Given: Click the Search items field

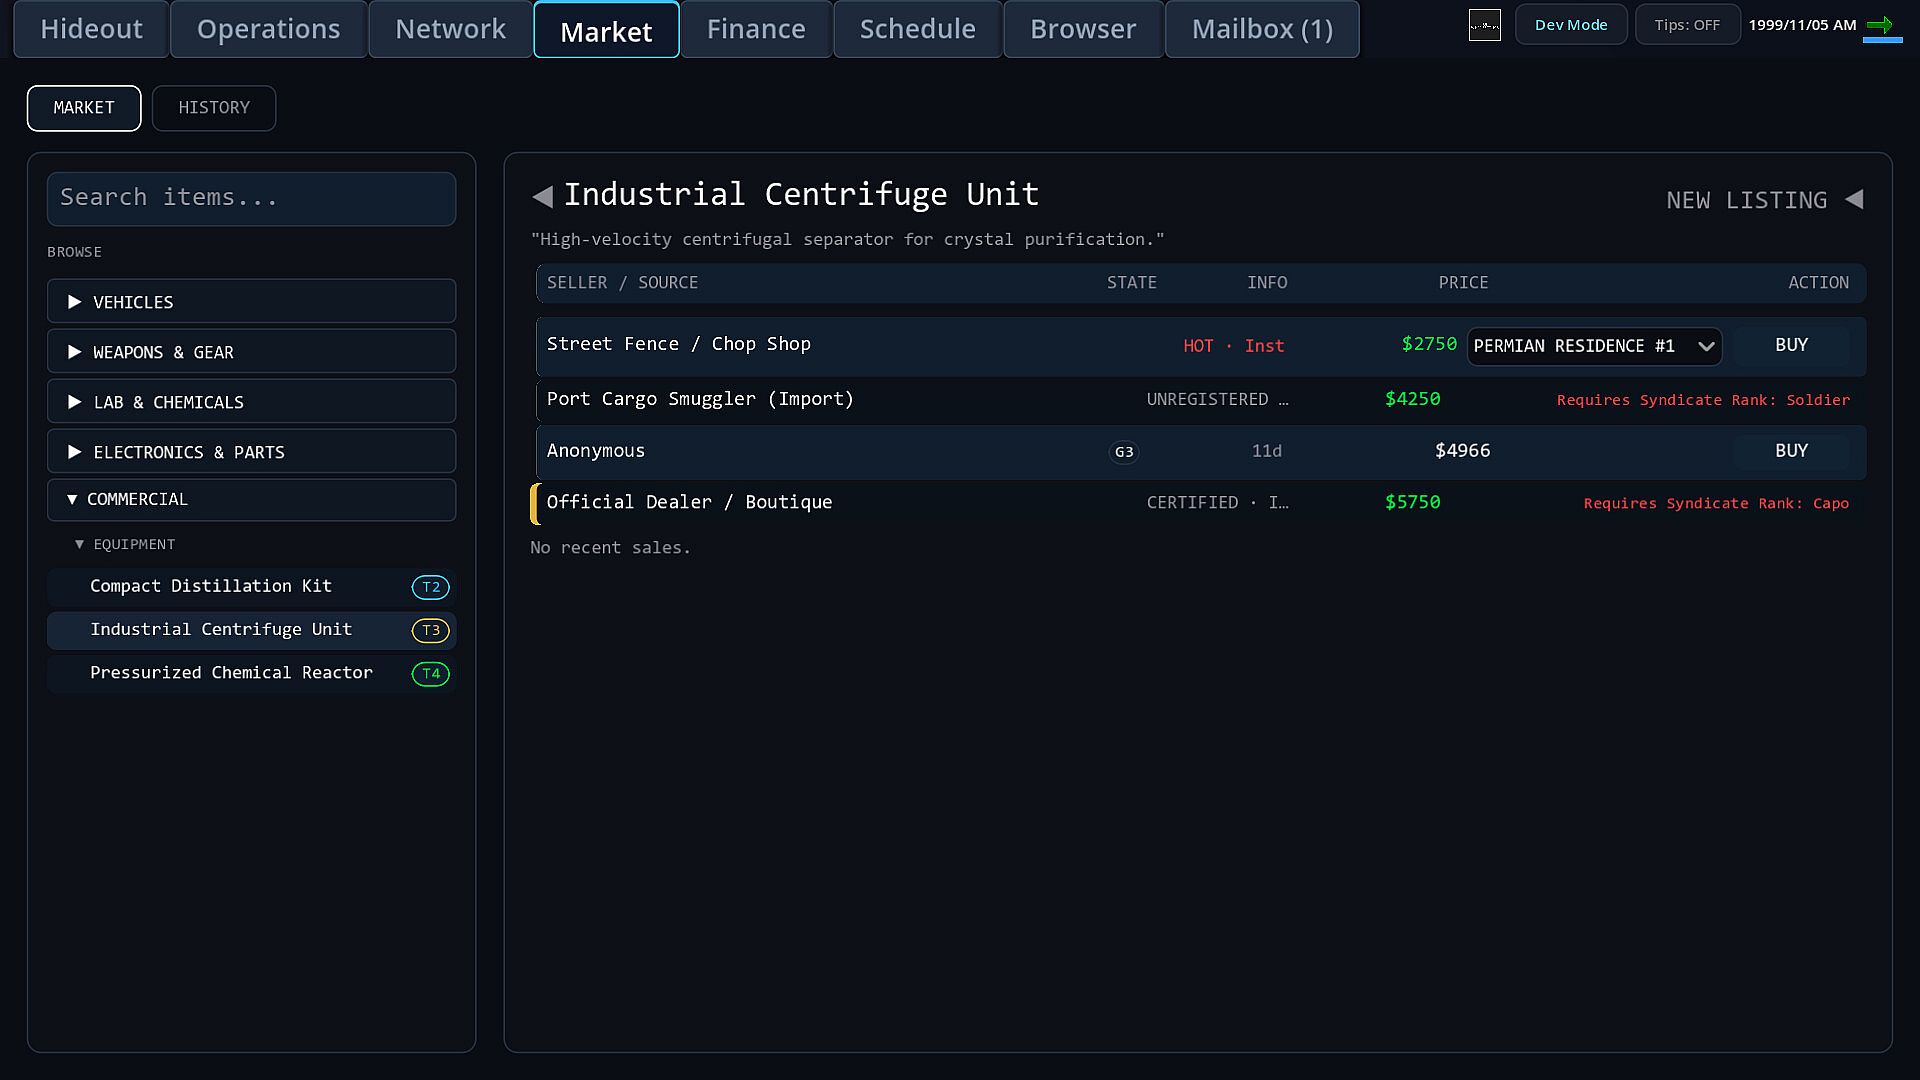Looking at the screenshot, I should (251, 198).
